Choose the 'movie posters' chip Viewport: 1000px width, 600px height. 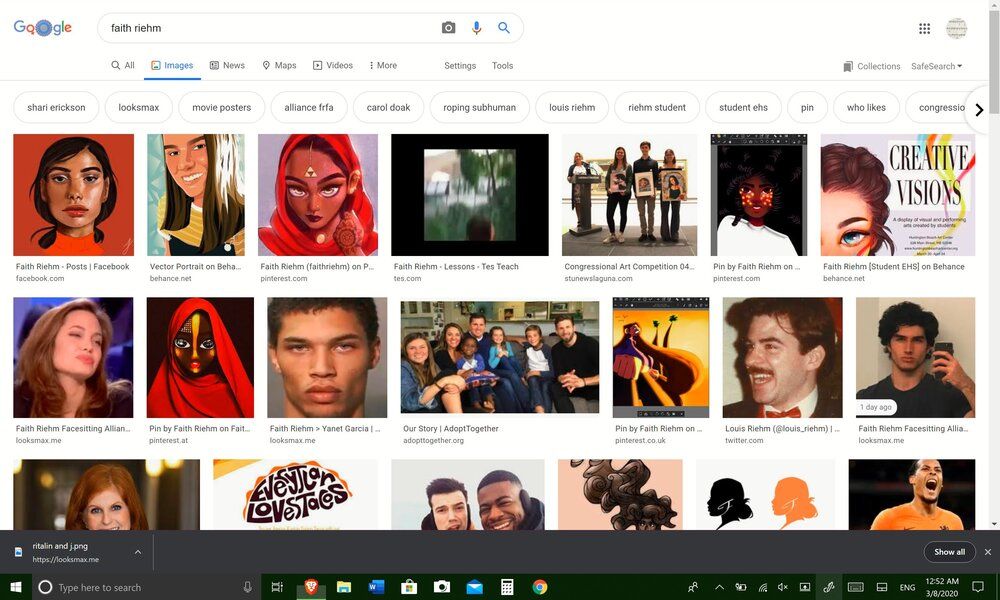pyautogui.click(x=221, y=108)
